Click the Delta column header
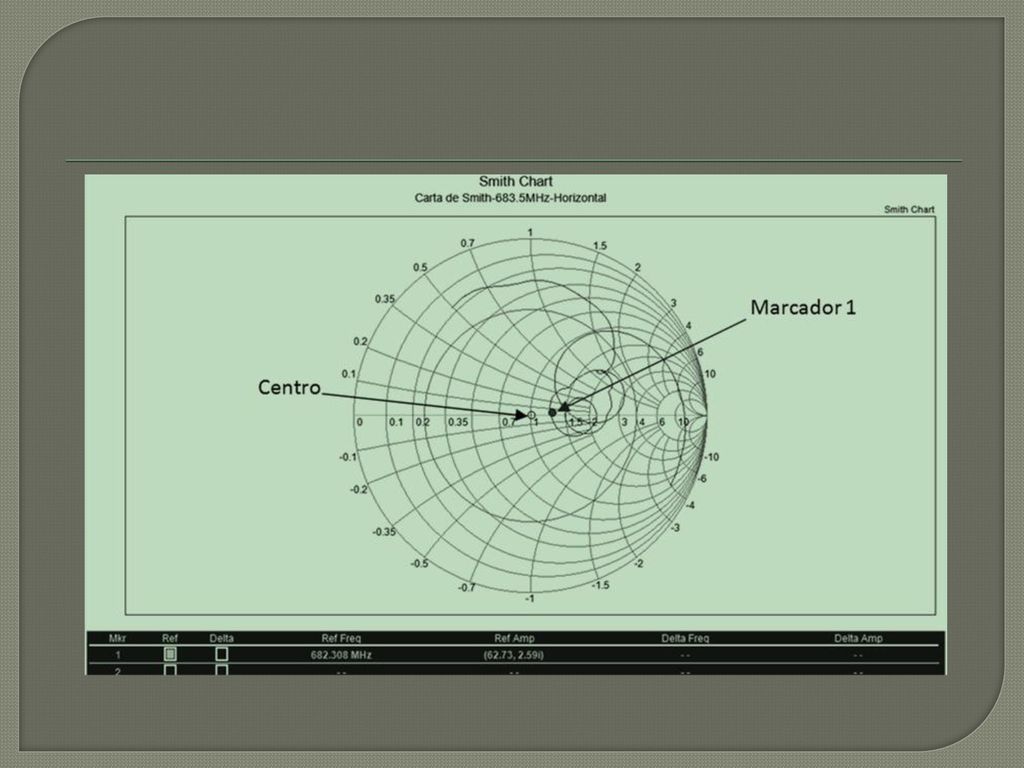The width and height of the screenshot is (1024, 768). tap(221, 638)
